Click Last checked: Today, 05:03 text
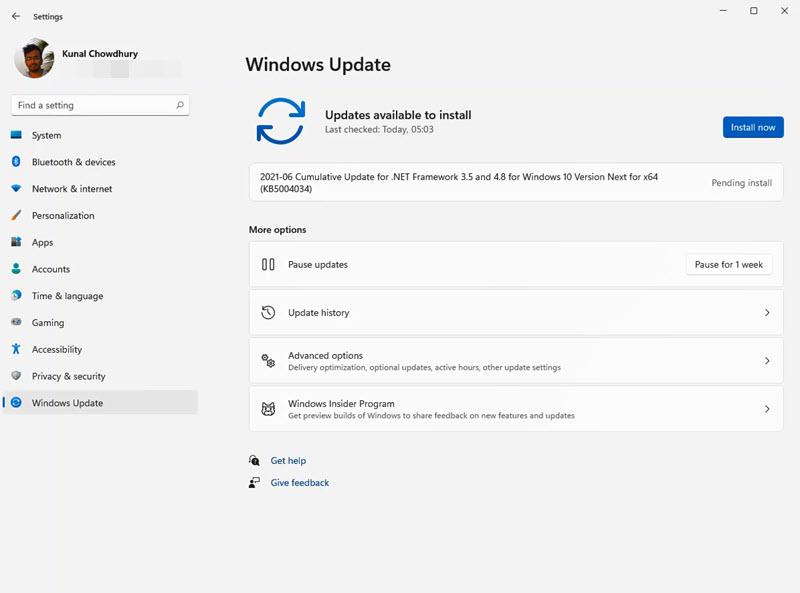The width and height of the screenshot is (800, 593). click(379, 130)
